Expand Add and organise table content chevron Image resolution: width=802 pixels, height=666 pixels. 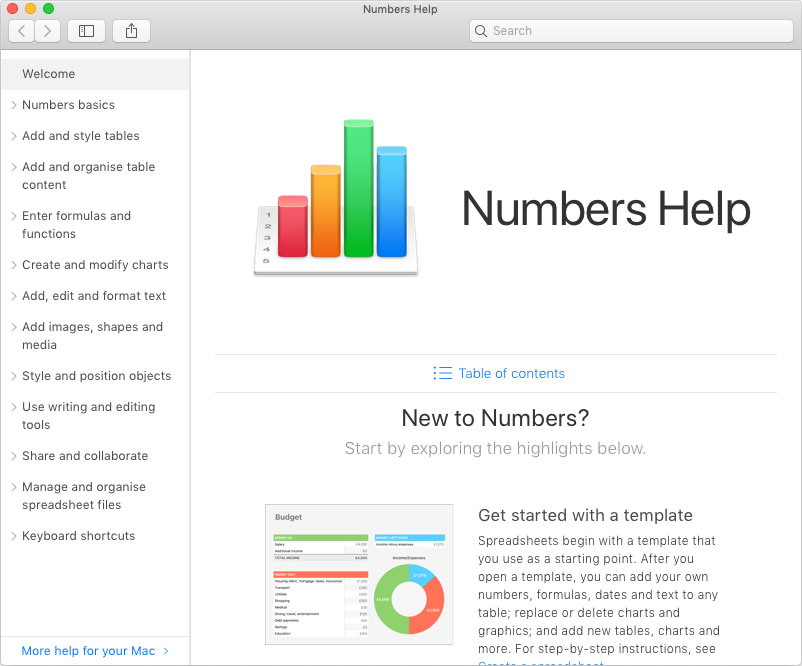pyautogui.click(x=14, y=167)
